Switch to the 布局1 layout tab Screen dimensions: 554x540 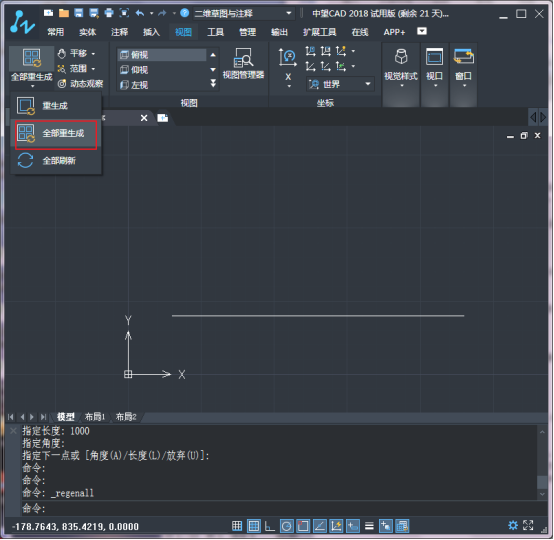(95, 417)
